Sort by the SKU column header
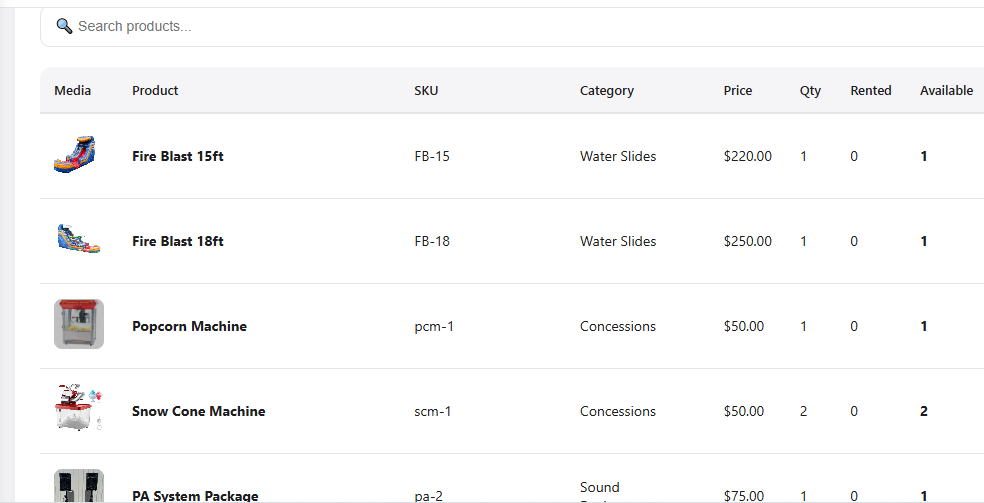Screen dimensions: 984x503 tap(426, 90)
